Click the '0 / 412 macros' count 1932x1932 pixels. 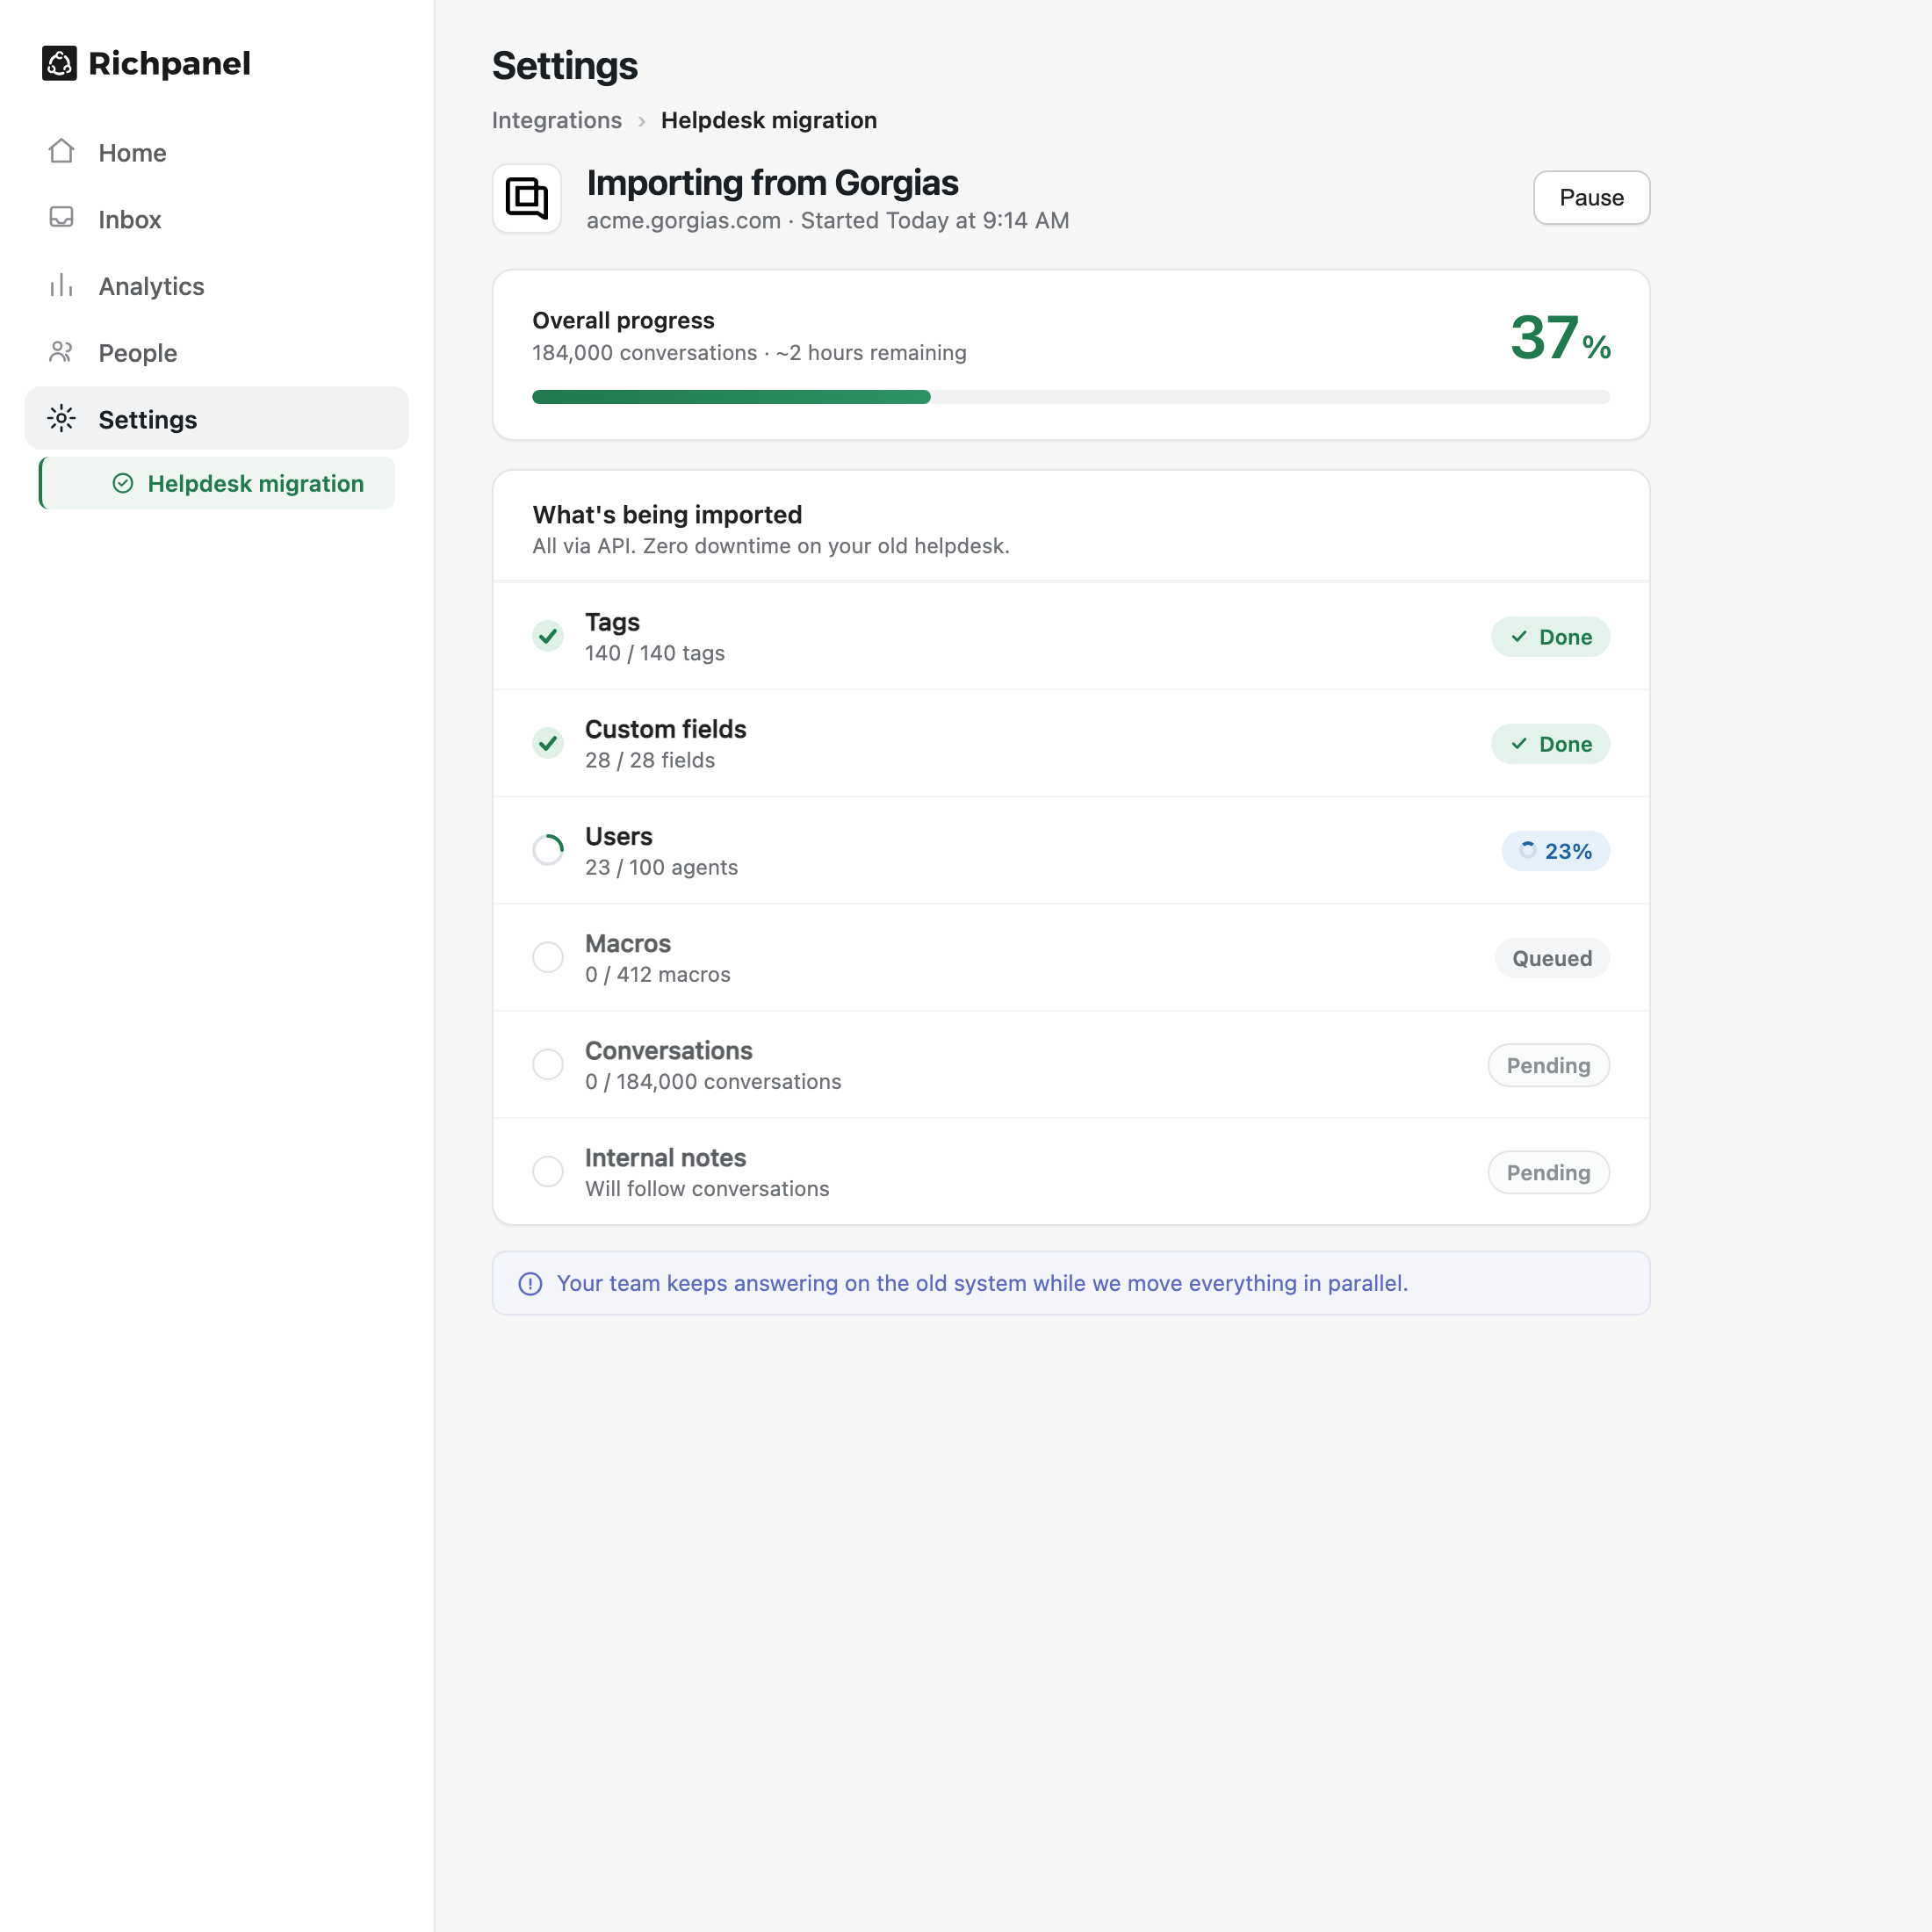(658, 974)
